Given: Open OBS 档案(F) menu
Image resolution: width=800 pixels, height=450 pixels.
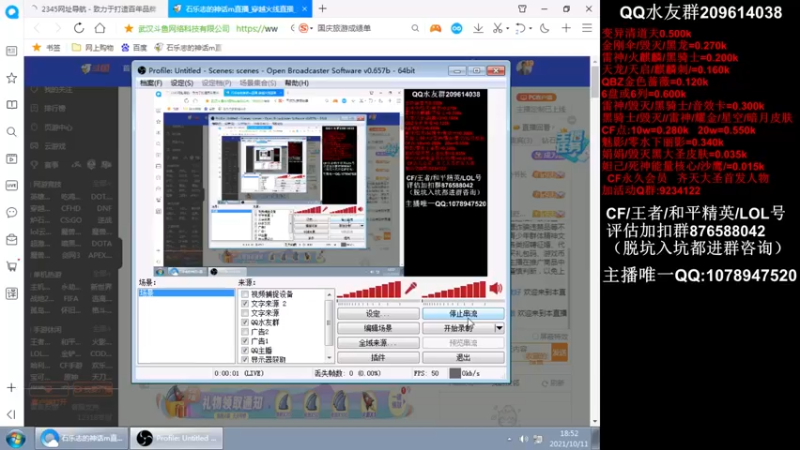Looking at the screenshot, I should tap(151, 83).
